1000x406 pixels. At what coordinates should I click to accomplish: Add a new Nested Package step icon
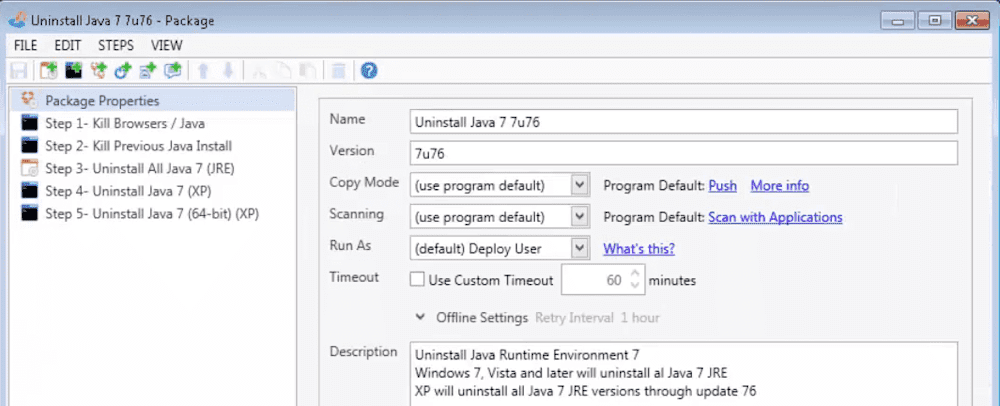pos(98,71)
